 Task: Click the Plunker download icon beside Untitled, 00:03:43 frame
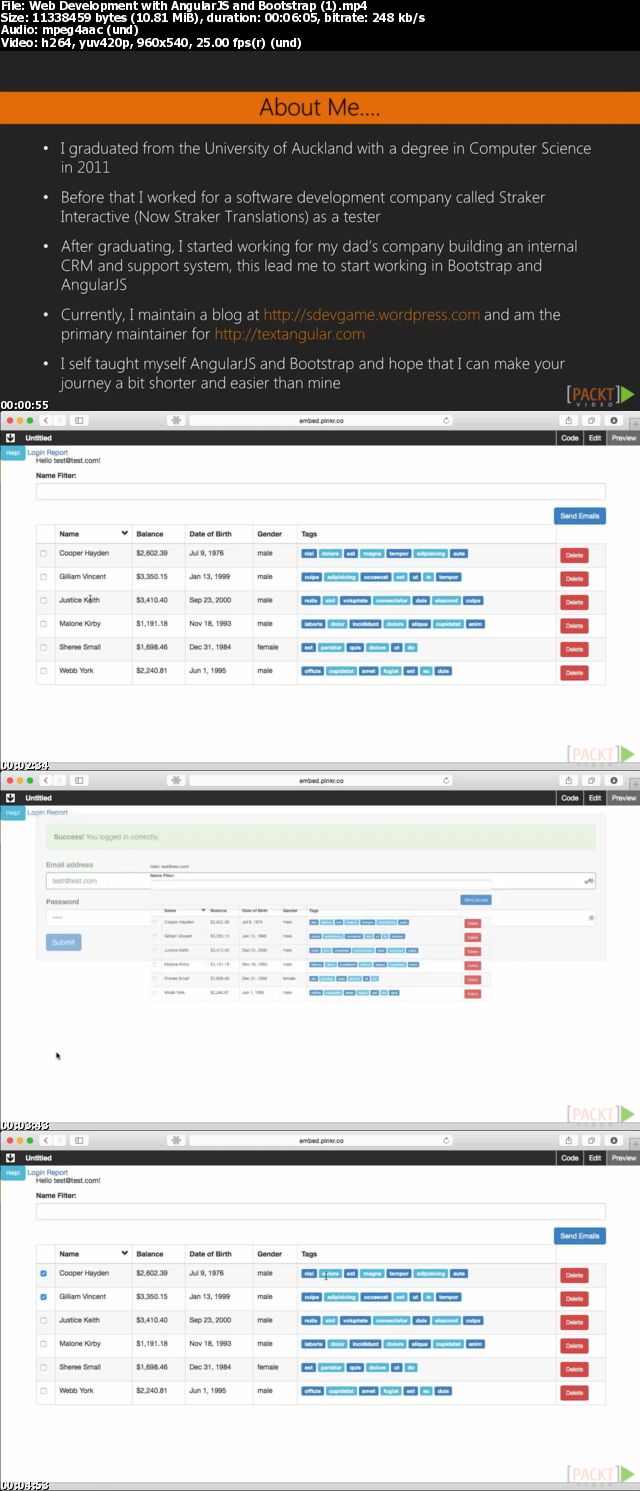10,798
